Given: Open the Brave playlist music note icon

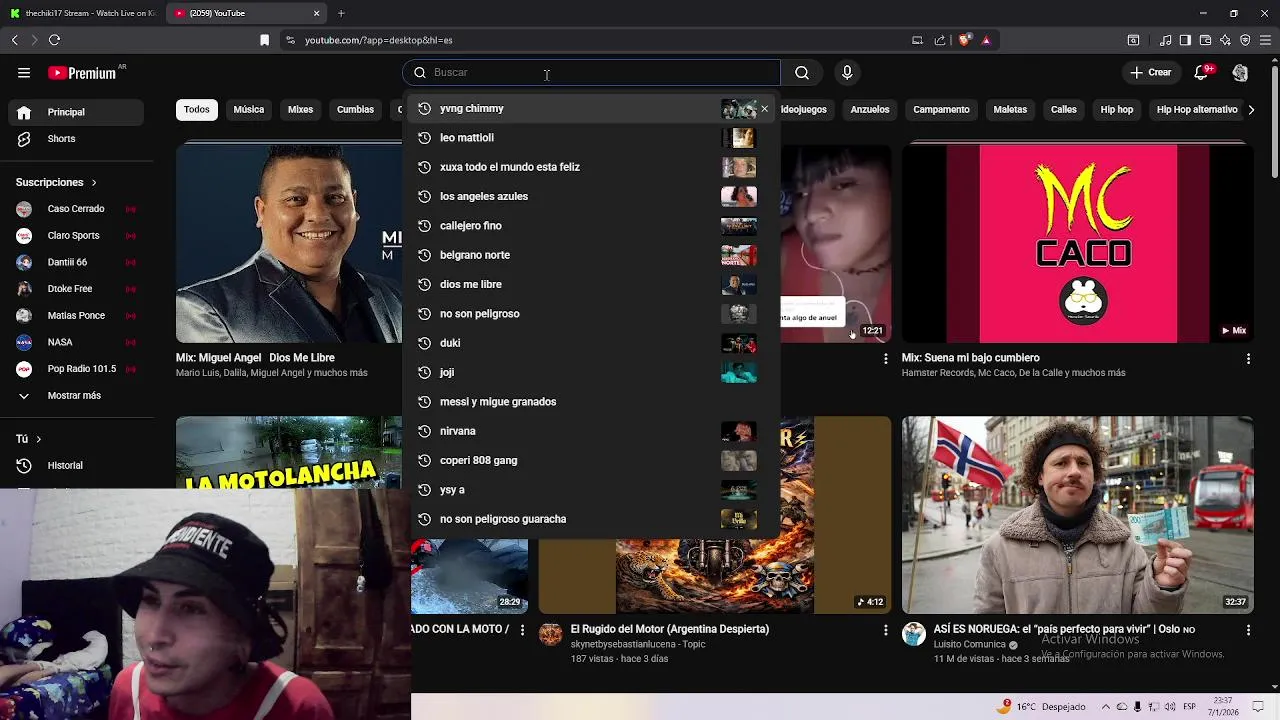Looking at the screenshot, I should [x=1165, y=40].
